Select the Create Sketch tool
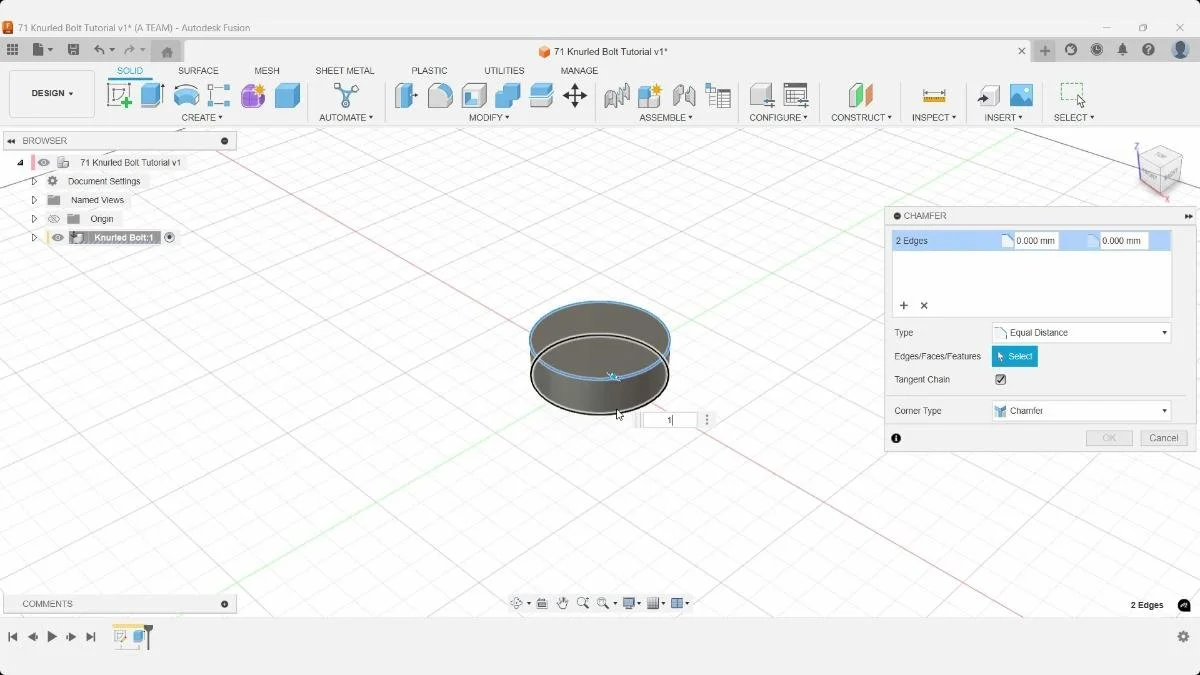The width and height of the screenshot is (1200, 675). pos(119,95)
